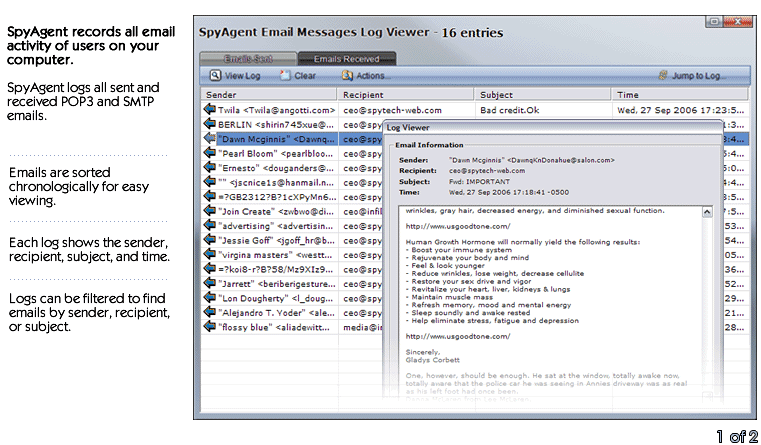Screen dimensions: 761x445
Task: Click the Wed, 27 Sep 2006 17:23 time cell
Action: coord(680,110)
